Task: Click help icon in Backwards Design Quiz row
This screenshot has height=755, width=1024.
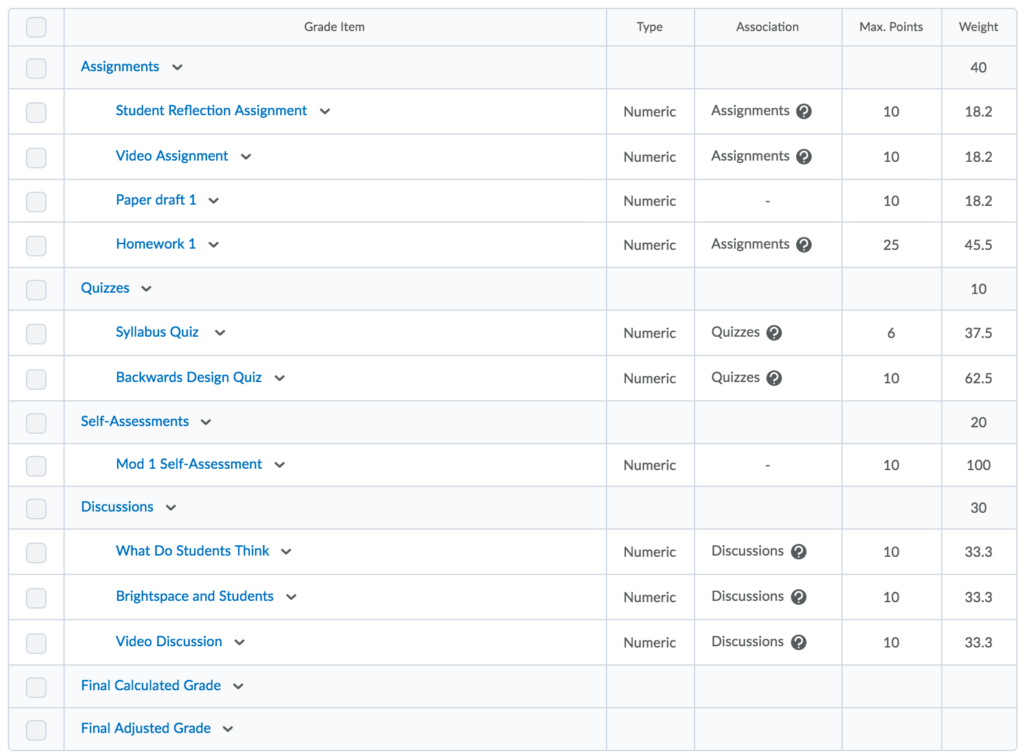Action: coord(774,378)
